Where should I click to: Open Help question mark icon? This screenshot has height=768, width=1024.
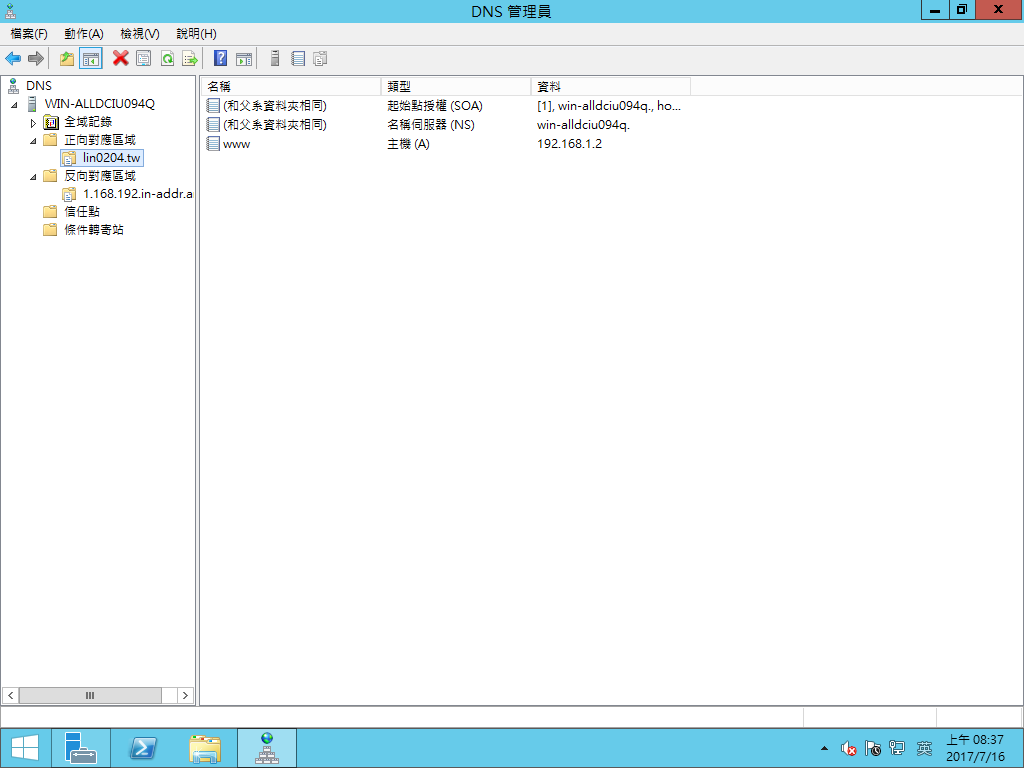point(221,59)
